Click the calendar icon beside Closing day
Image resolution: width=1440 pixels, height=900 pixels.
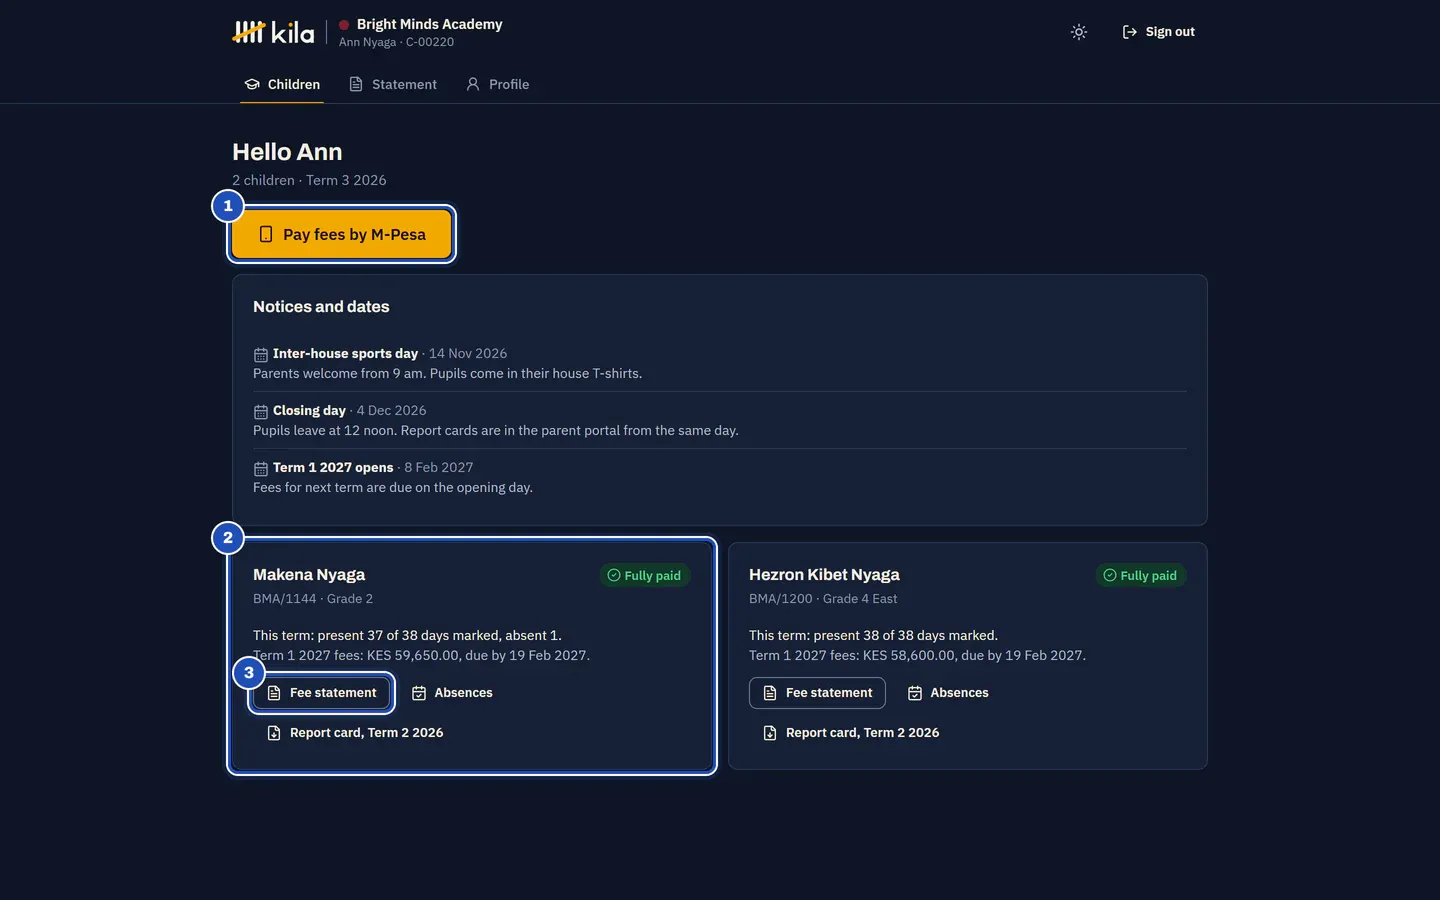tap(260, 411)
